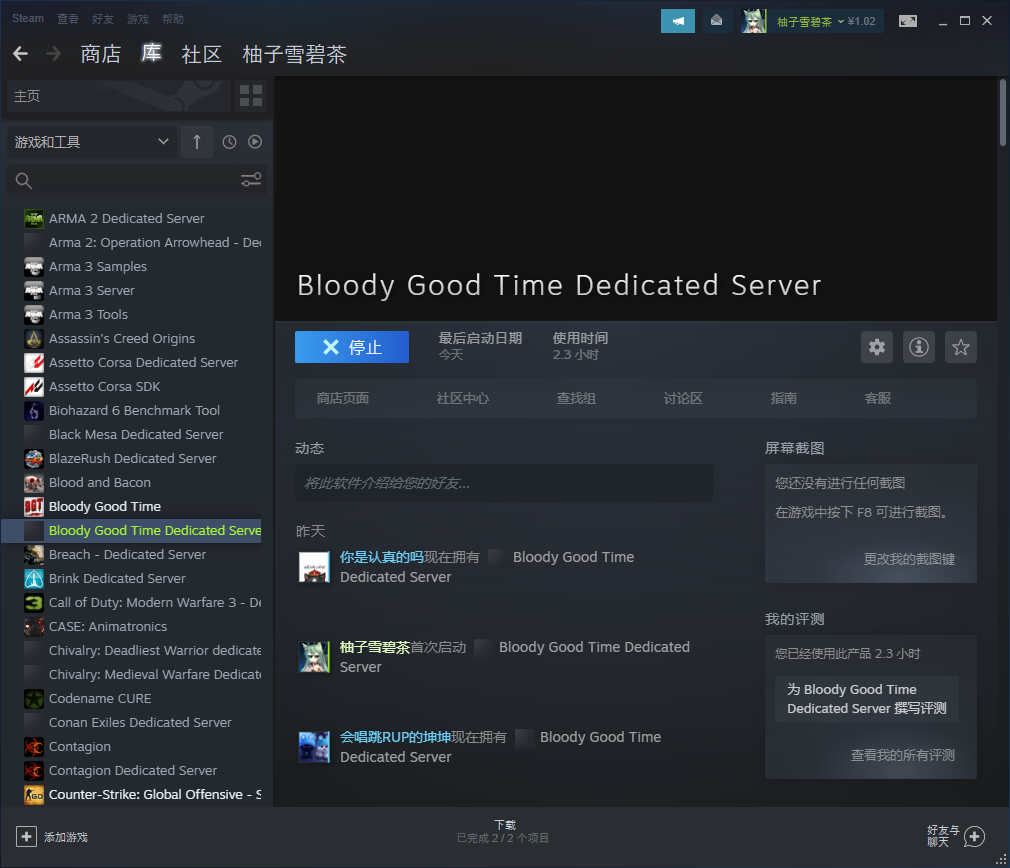Open the 游戏和工具 collection dropdown

[x=90, y=141]
